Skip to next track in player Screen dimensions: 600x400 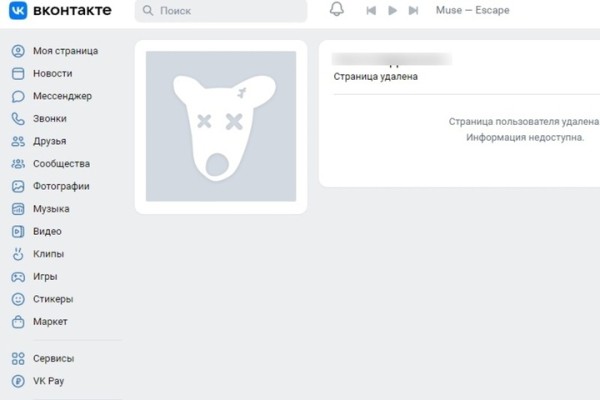pyautogui.click(x=414, y=11)
